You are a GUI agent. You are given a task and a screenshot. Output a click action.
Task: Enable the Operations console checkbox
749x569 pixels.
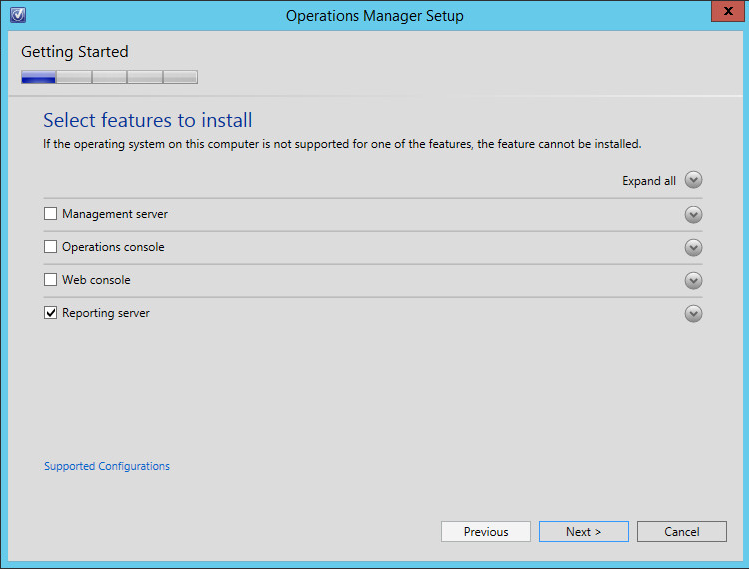tap(50, 247)
